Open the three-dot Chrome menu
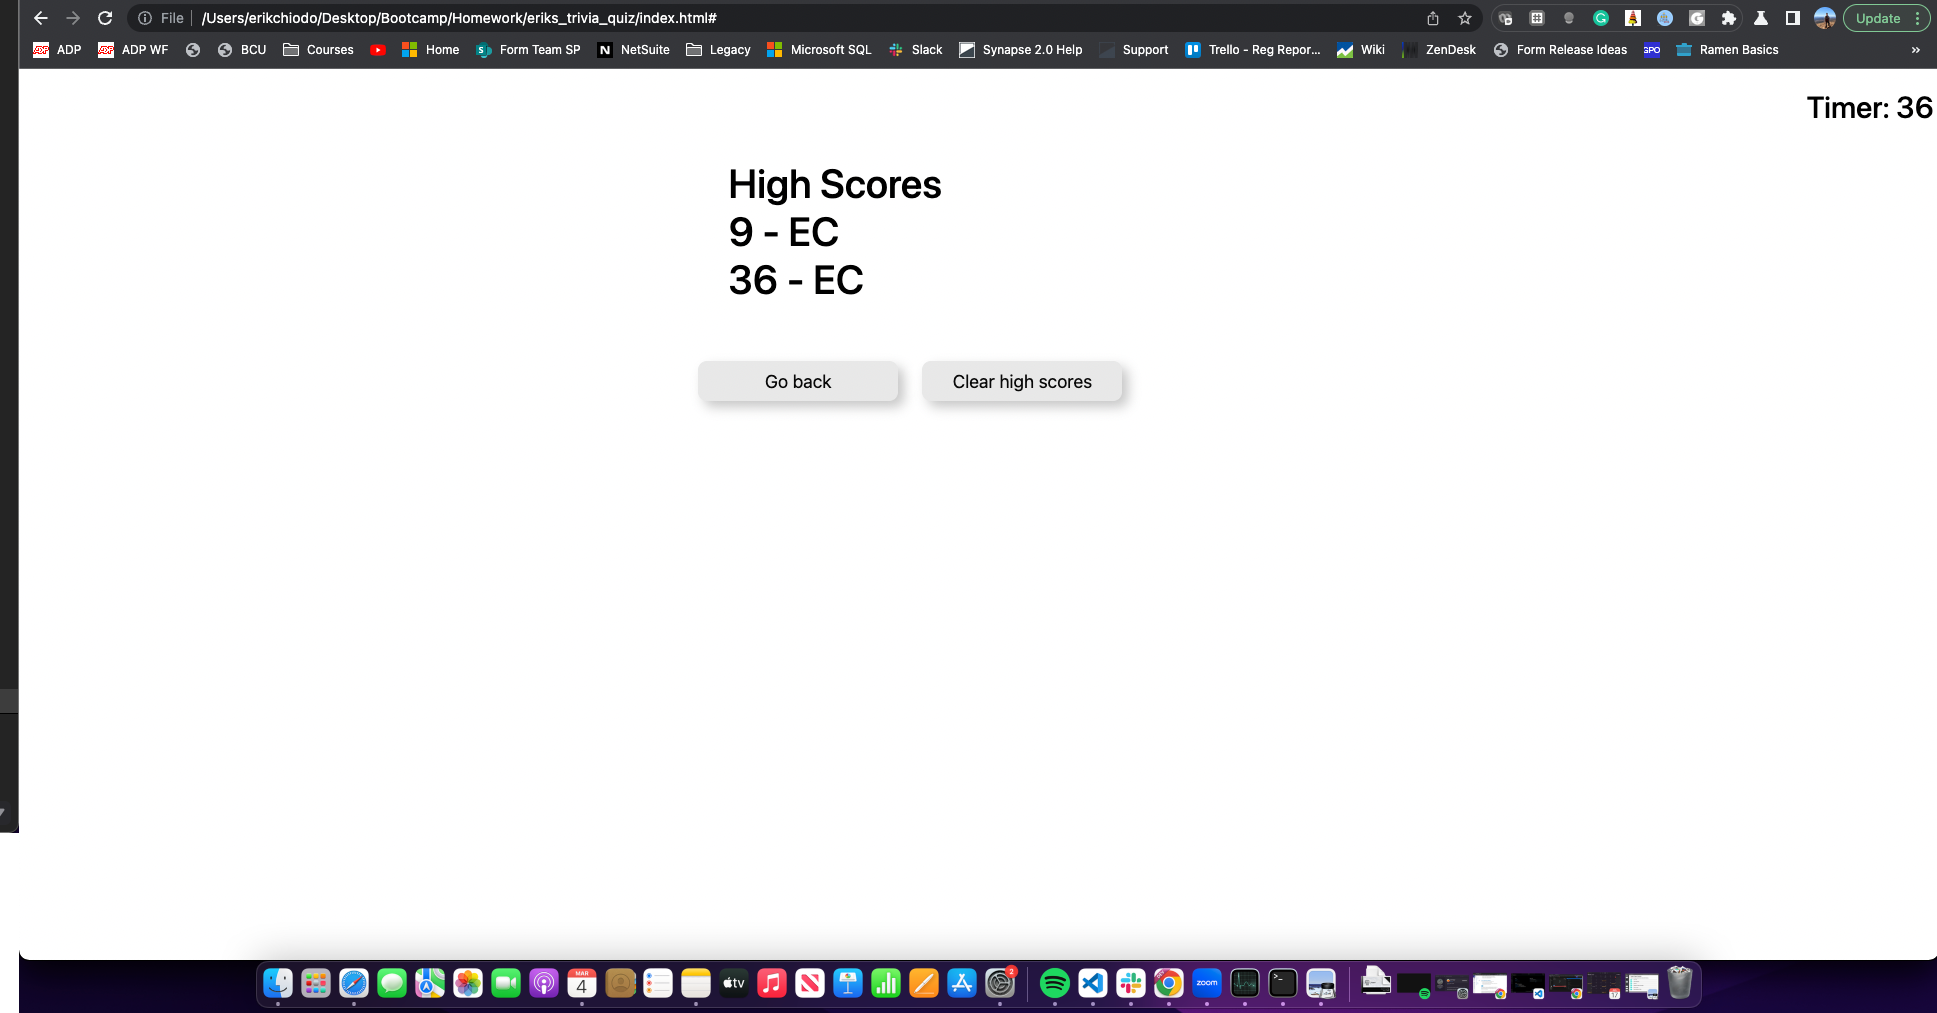 pos(1916,17)
